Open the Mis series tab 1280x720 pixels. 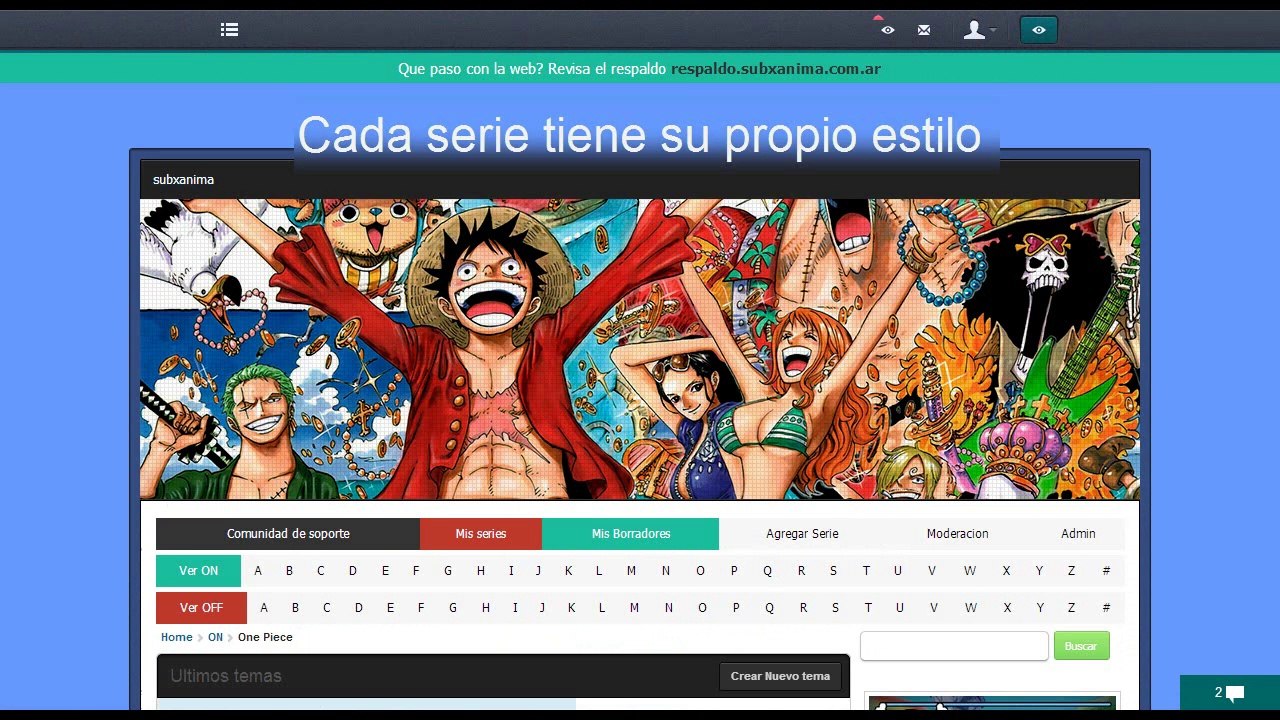point(481,534)
